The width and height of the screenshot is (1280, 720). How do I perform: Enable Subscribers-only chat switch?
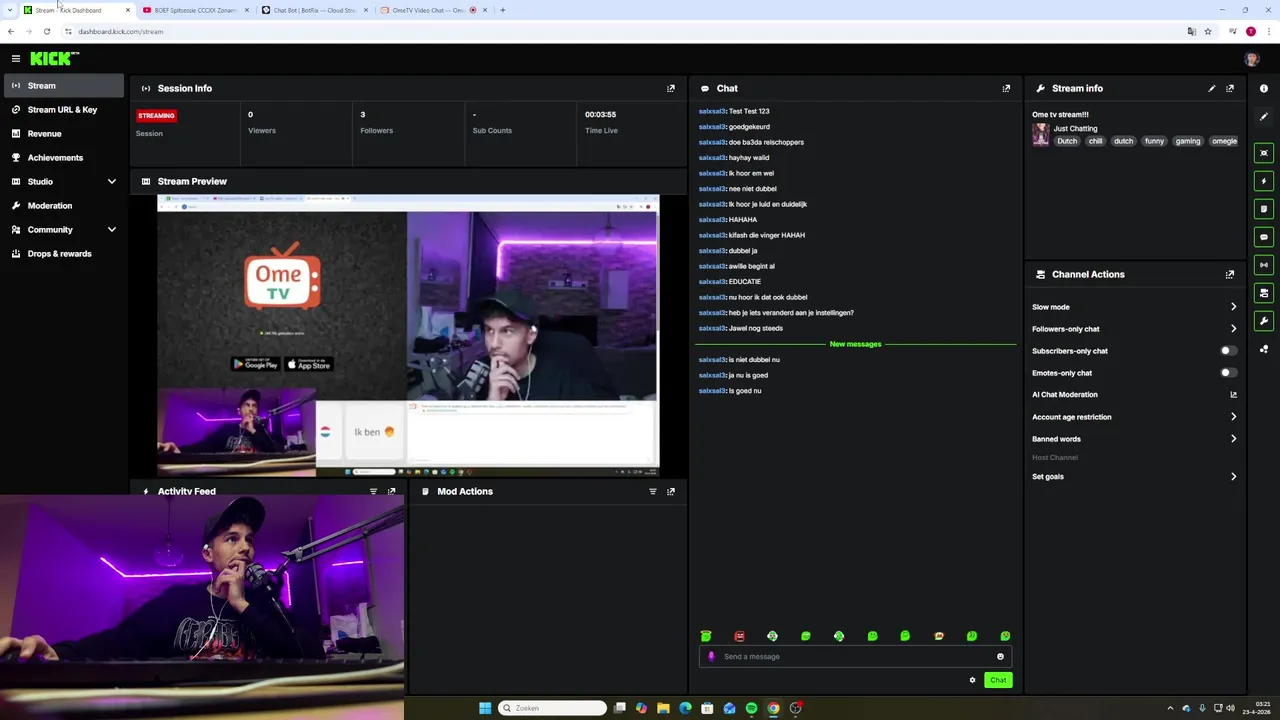click(1228, 351)
